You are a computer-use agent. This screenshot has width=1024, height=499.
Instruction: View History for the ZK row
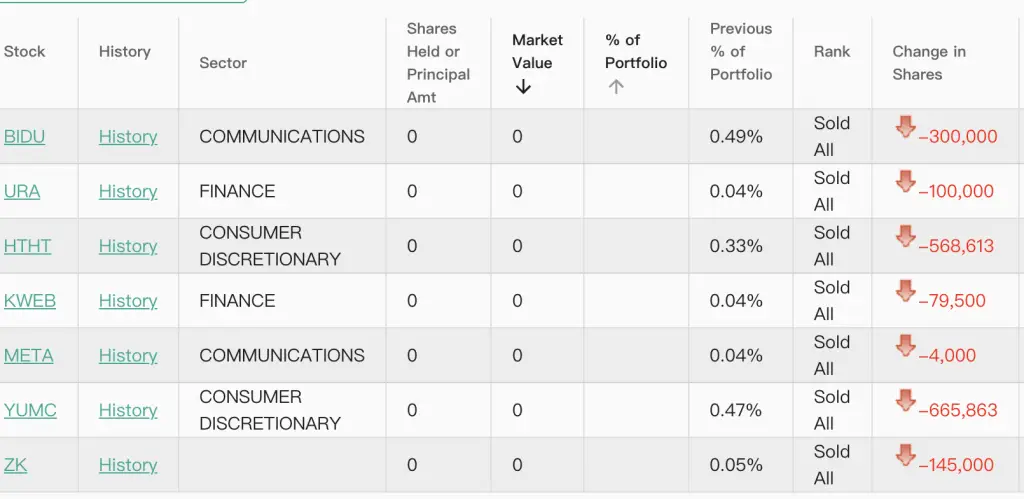click(x=128, y=465)
